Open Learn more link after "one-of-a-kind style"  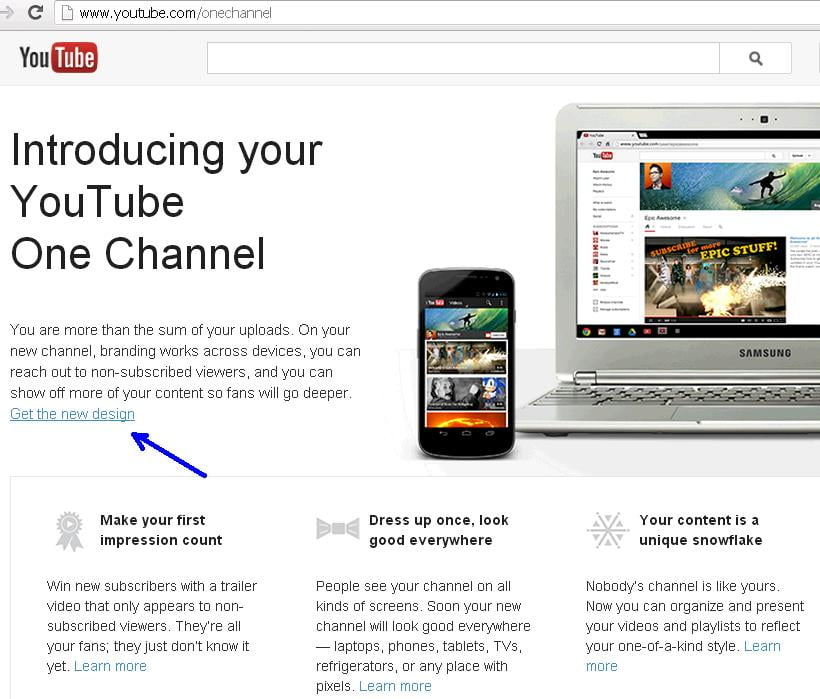click(683, 656)
